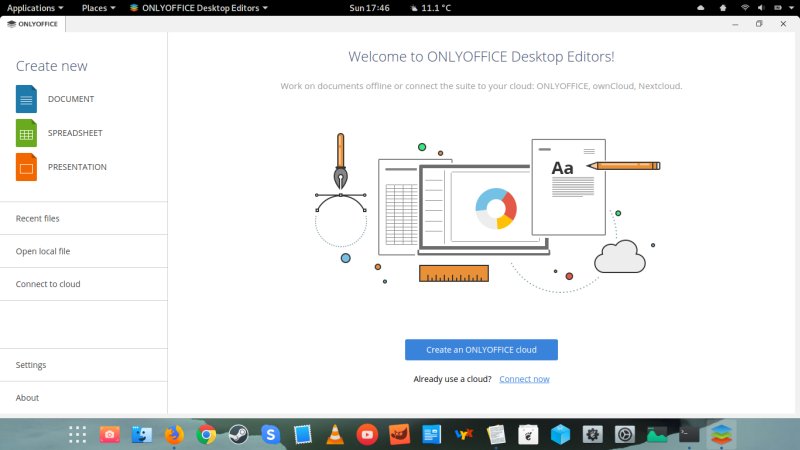Select the ONLYOFFICE home tab
Image resolution: width=800 pixels, height=450 pixels.
point(33,24)
